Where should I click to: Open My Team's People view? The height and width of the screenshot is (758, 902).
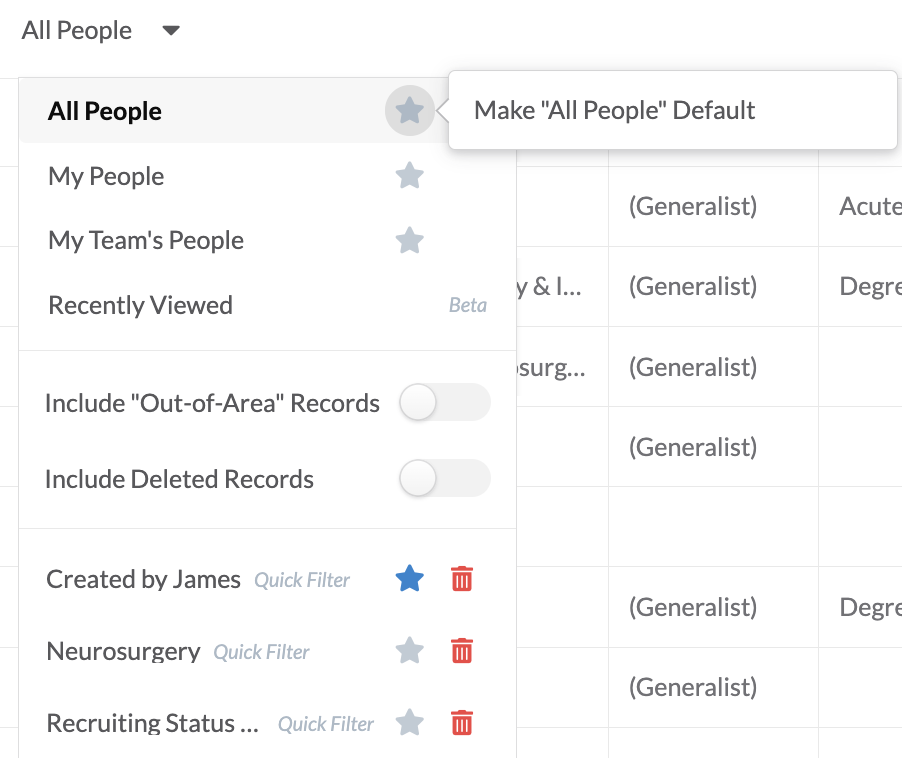point(146,241)
